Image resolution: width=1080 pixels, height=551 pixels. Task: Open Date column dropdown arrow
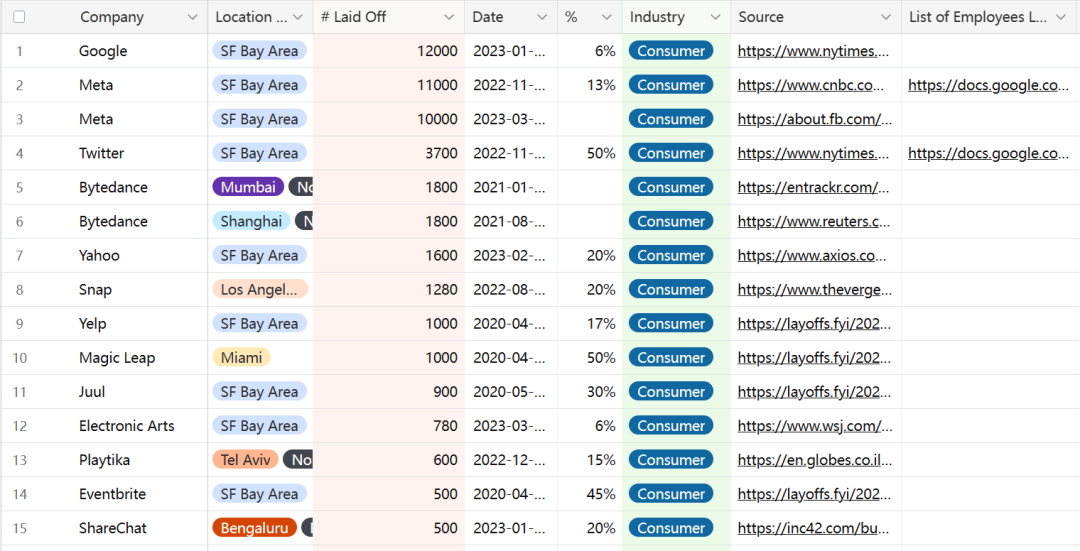(x=542, y=17)
